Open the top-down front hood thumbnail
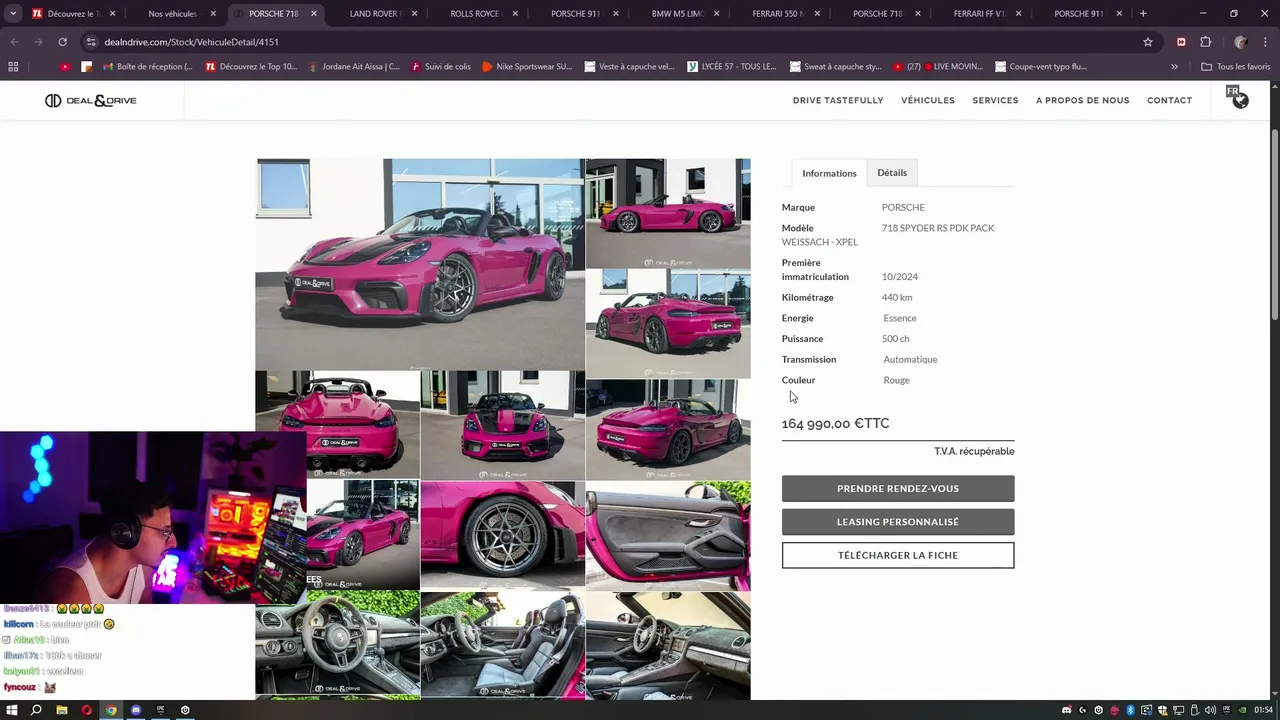 [503, 425]
